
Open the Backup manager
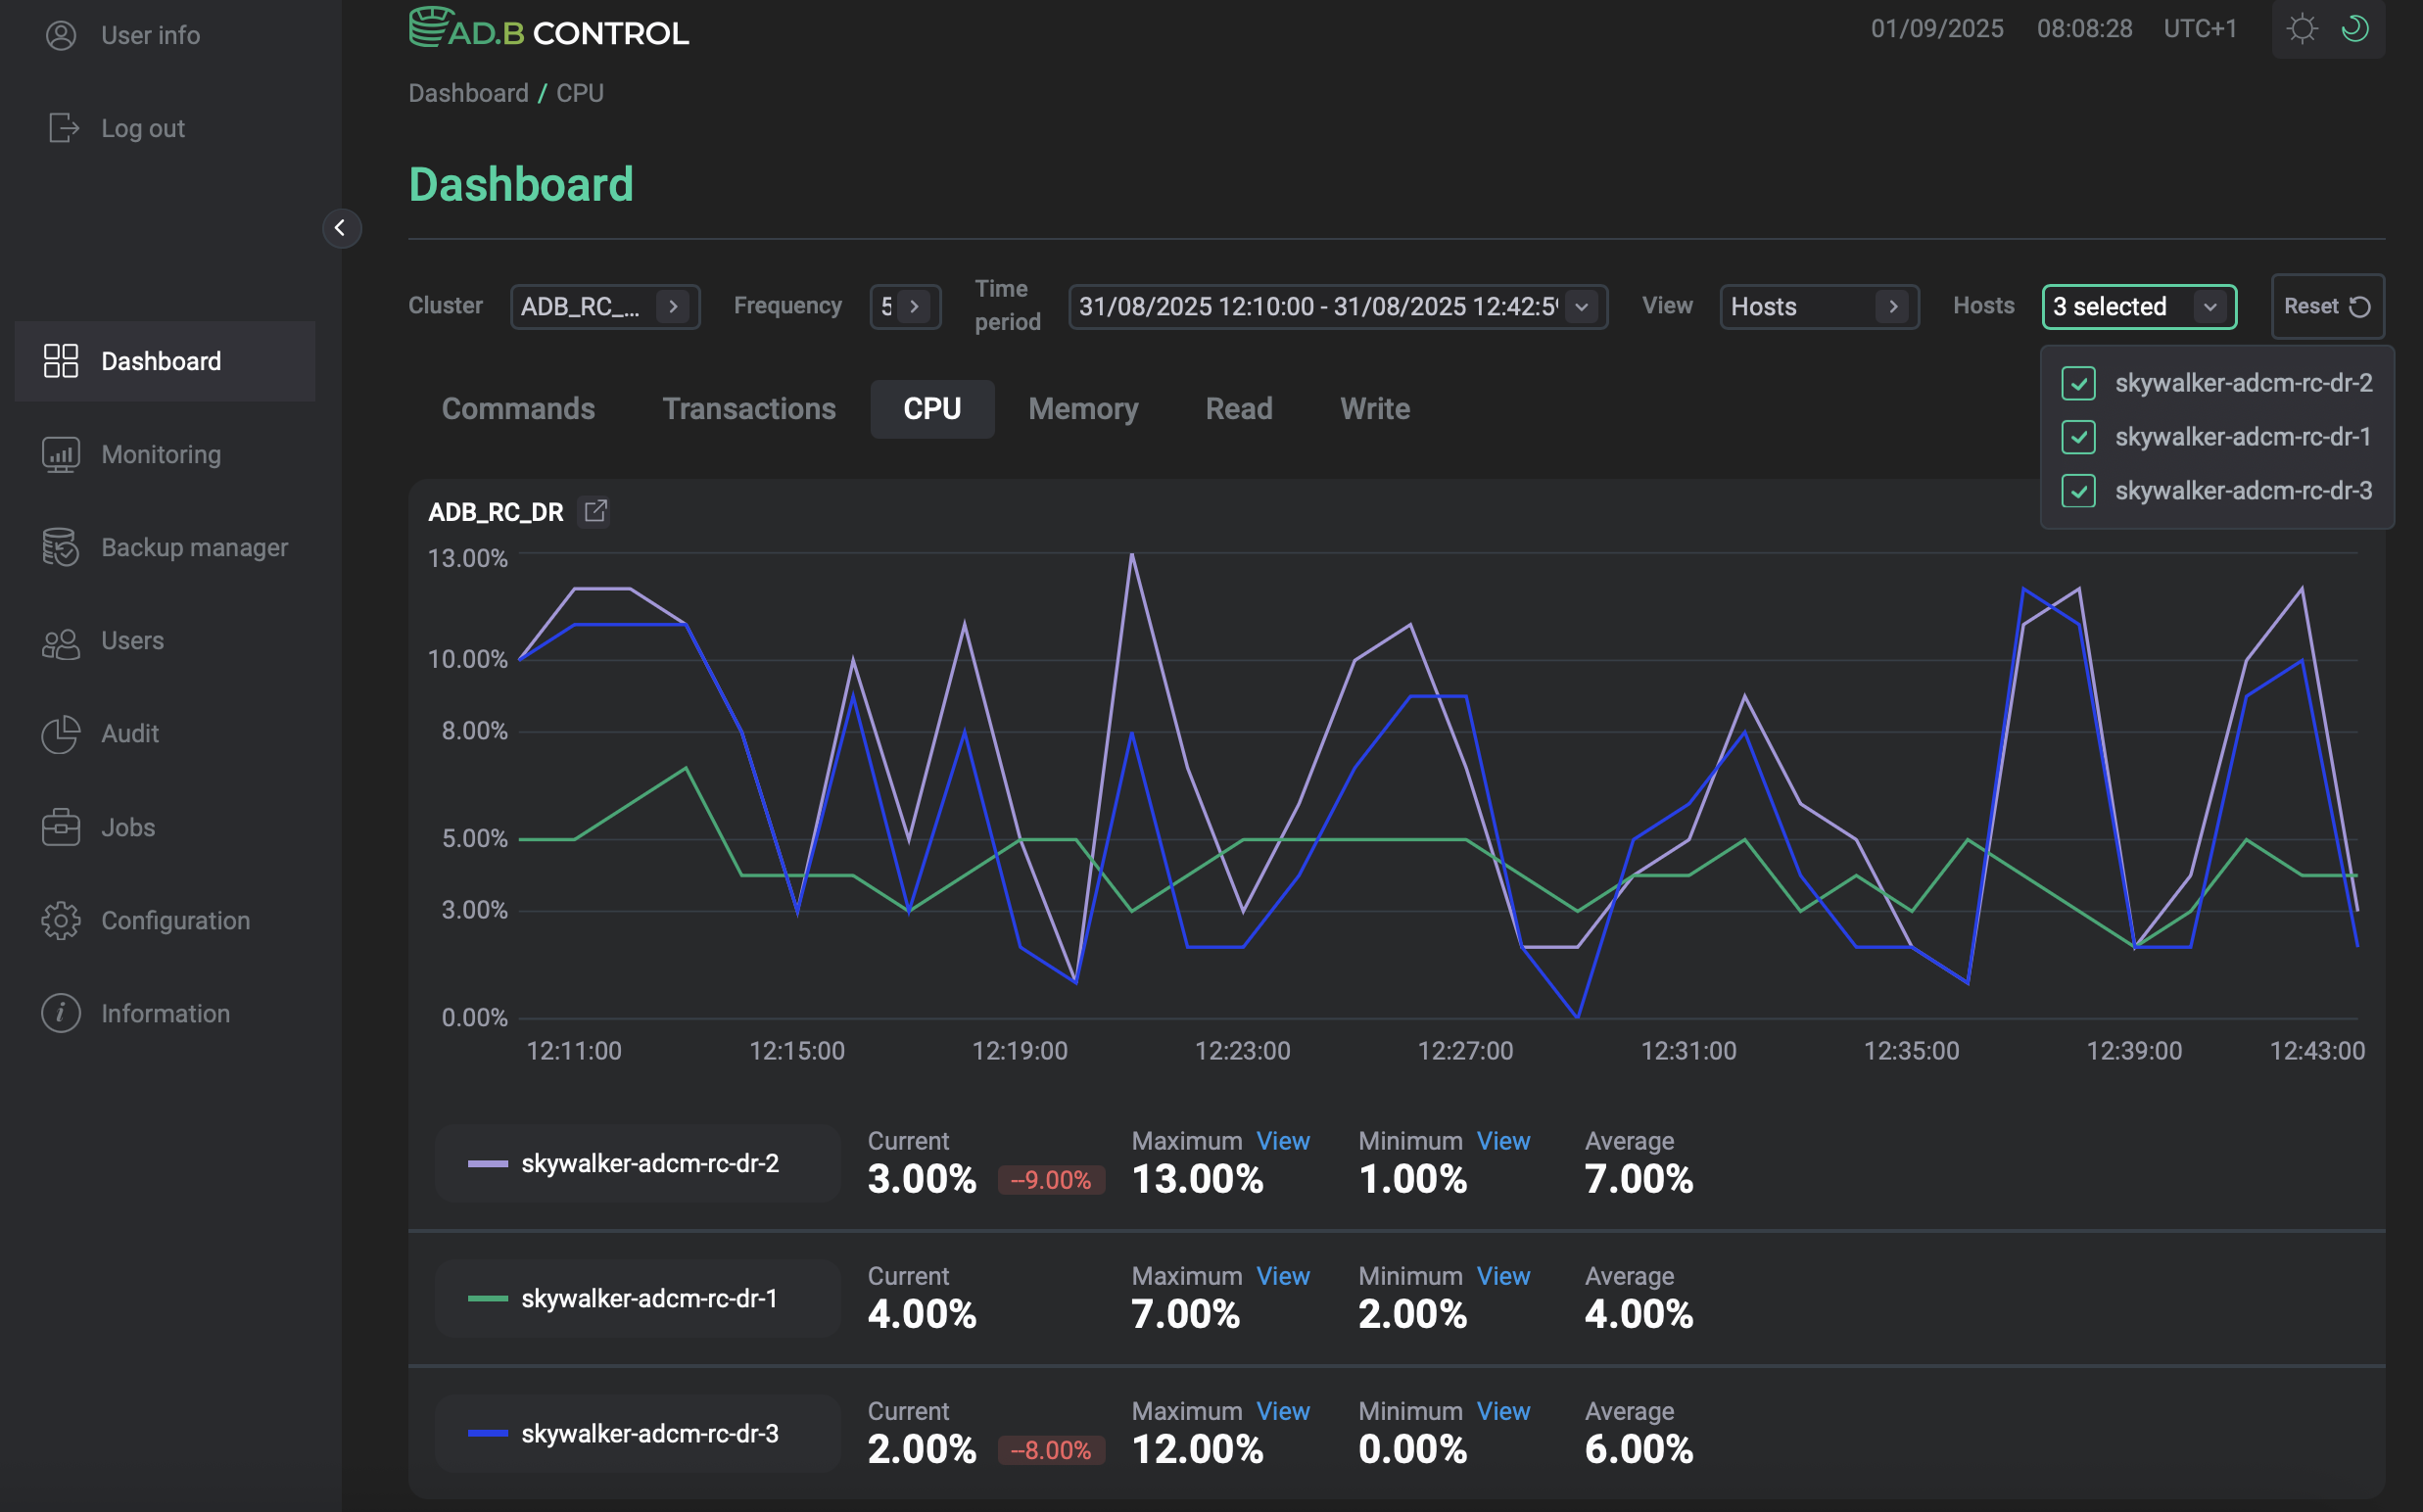(193, 547)
